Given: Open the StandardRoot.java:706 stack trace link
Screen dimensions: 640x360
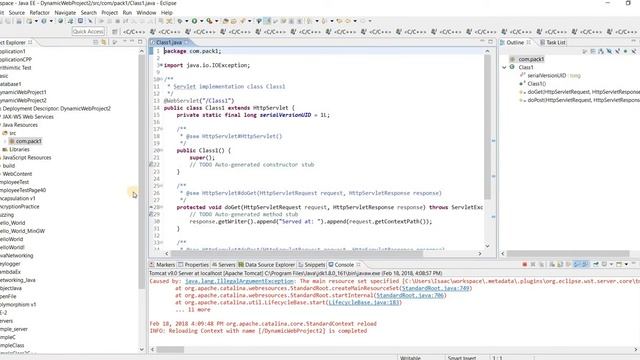Looking at the screenshot, I should click(x=410, y=295).
